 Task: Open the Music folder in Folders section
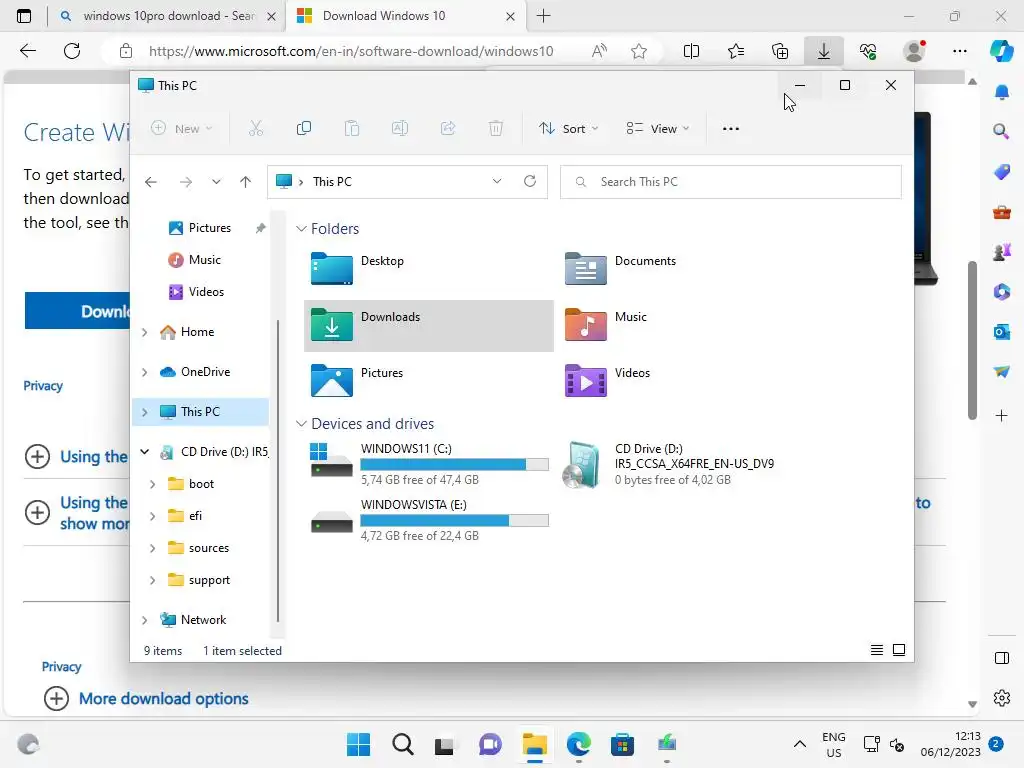[585, 325]
